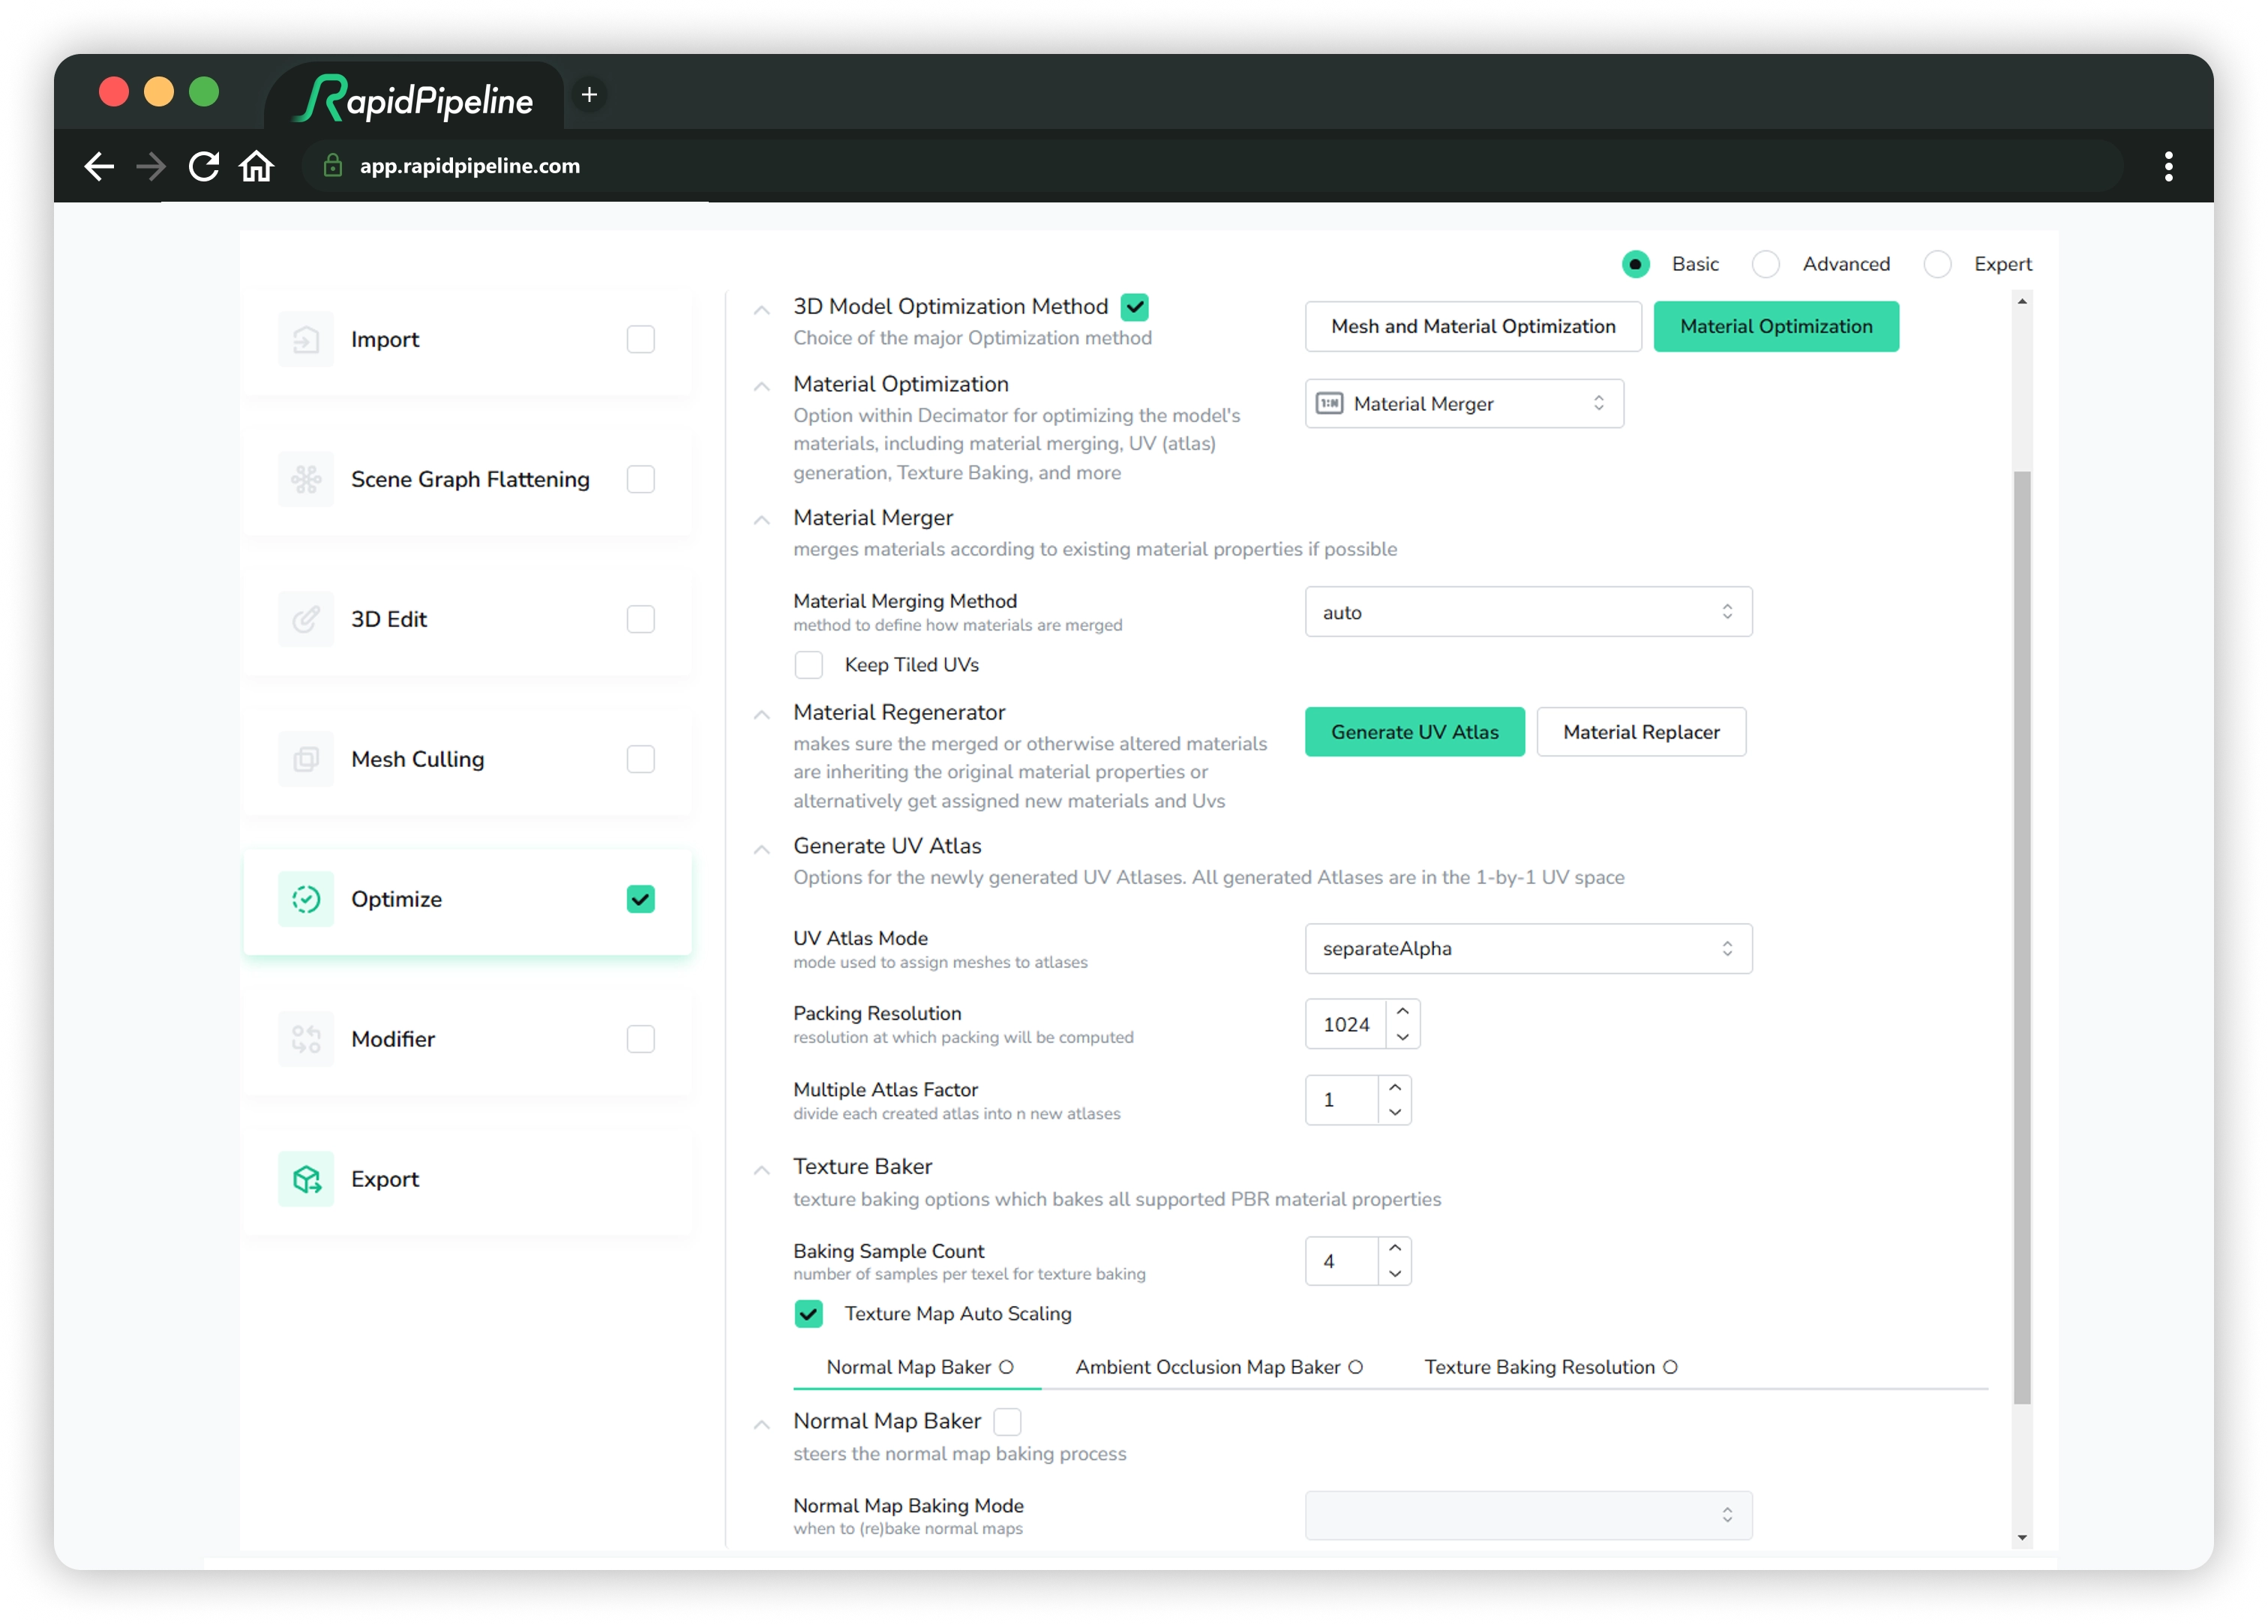Reload the page with refresh icon
Screen dimensions: 2268x1624
pos(204,166)
